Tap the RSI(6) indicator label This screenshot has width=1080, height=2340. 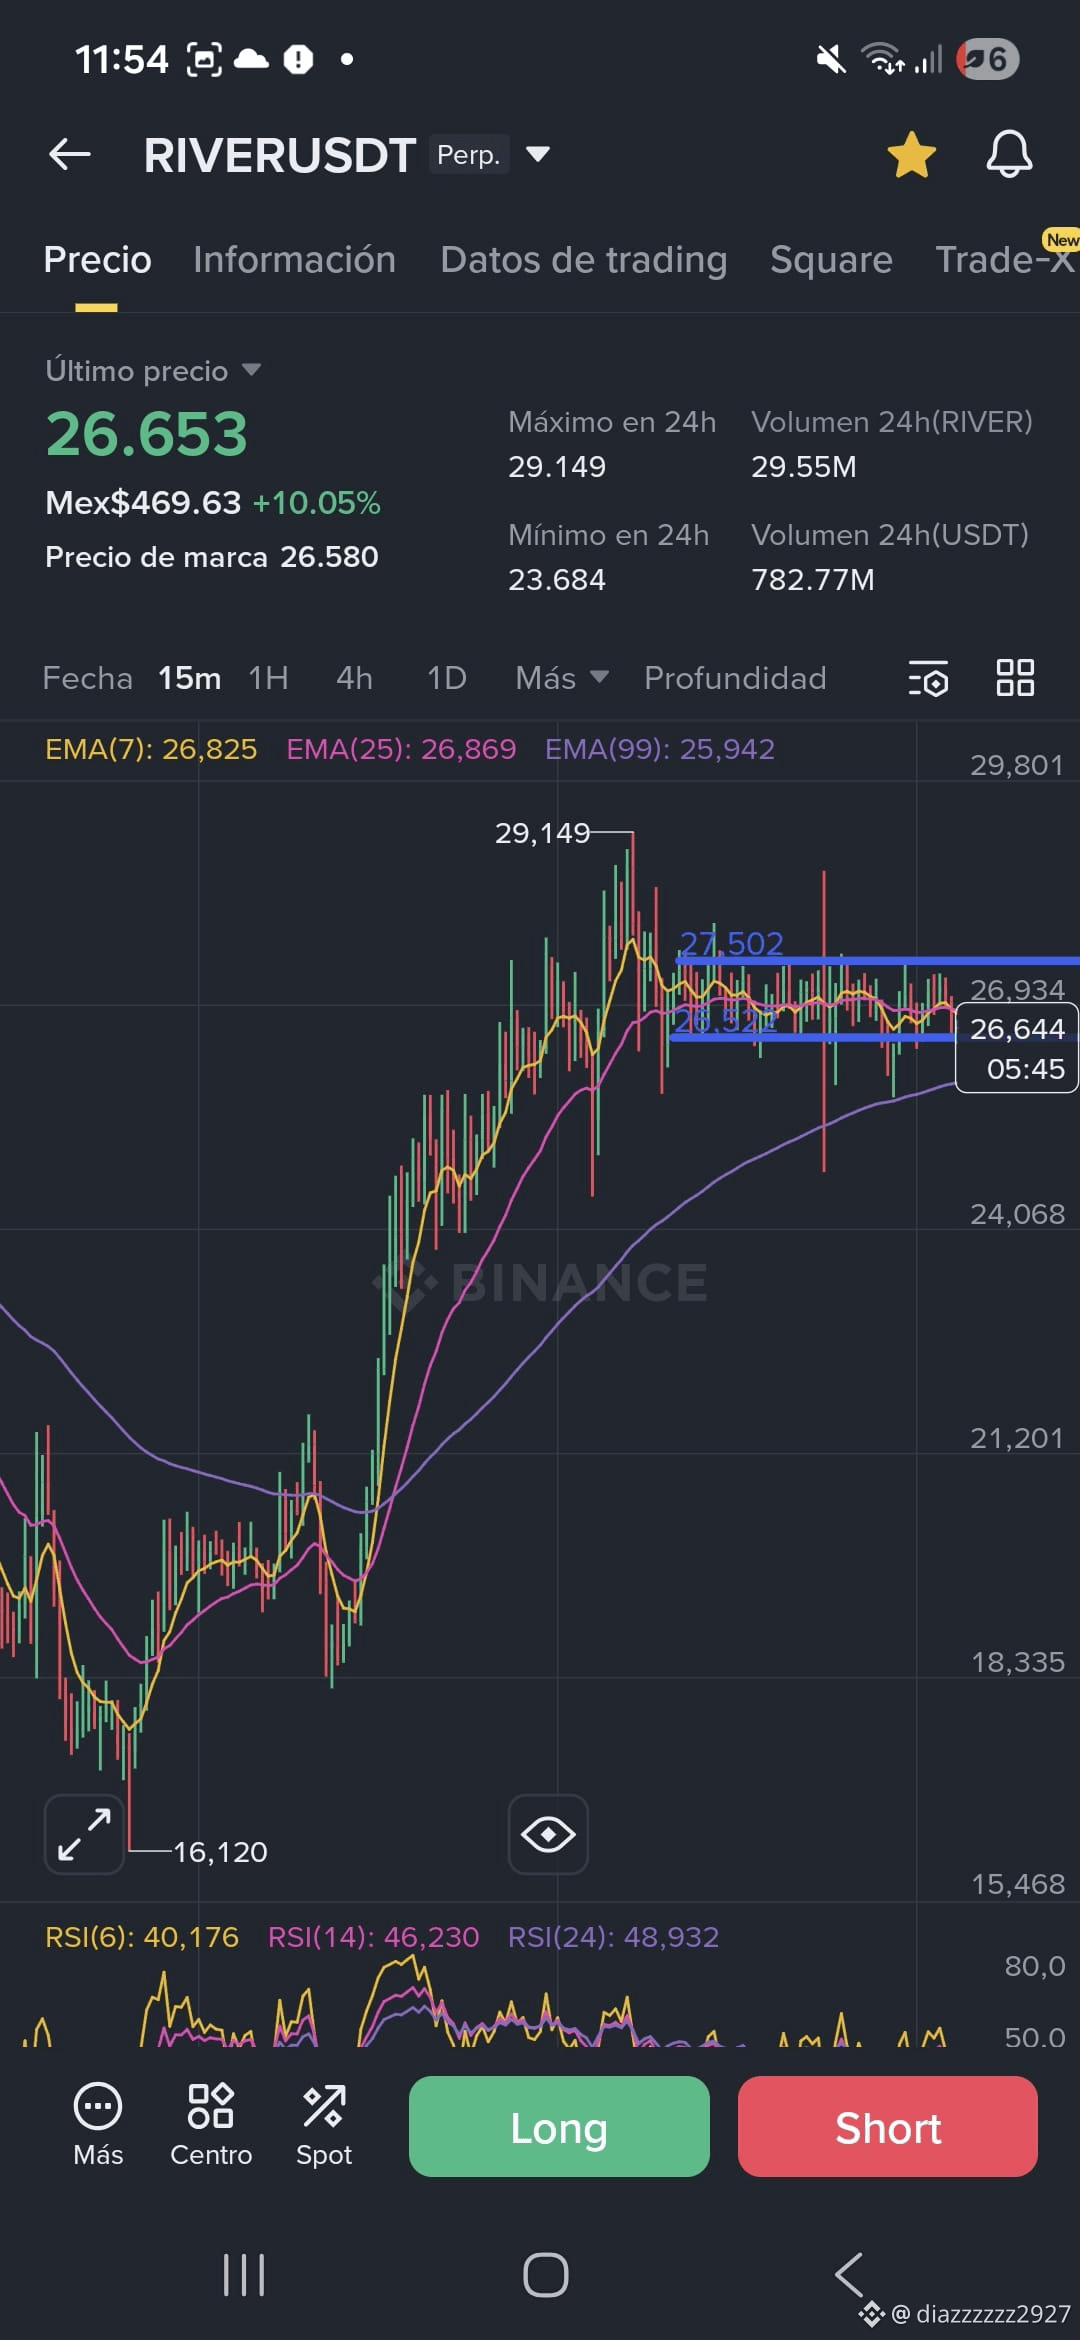142,1937
